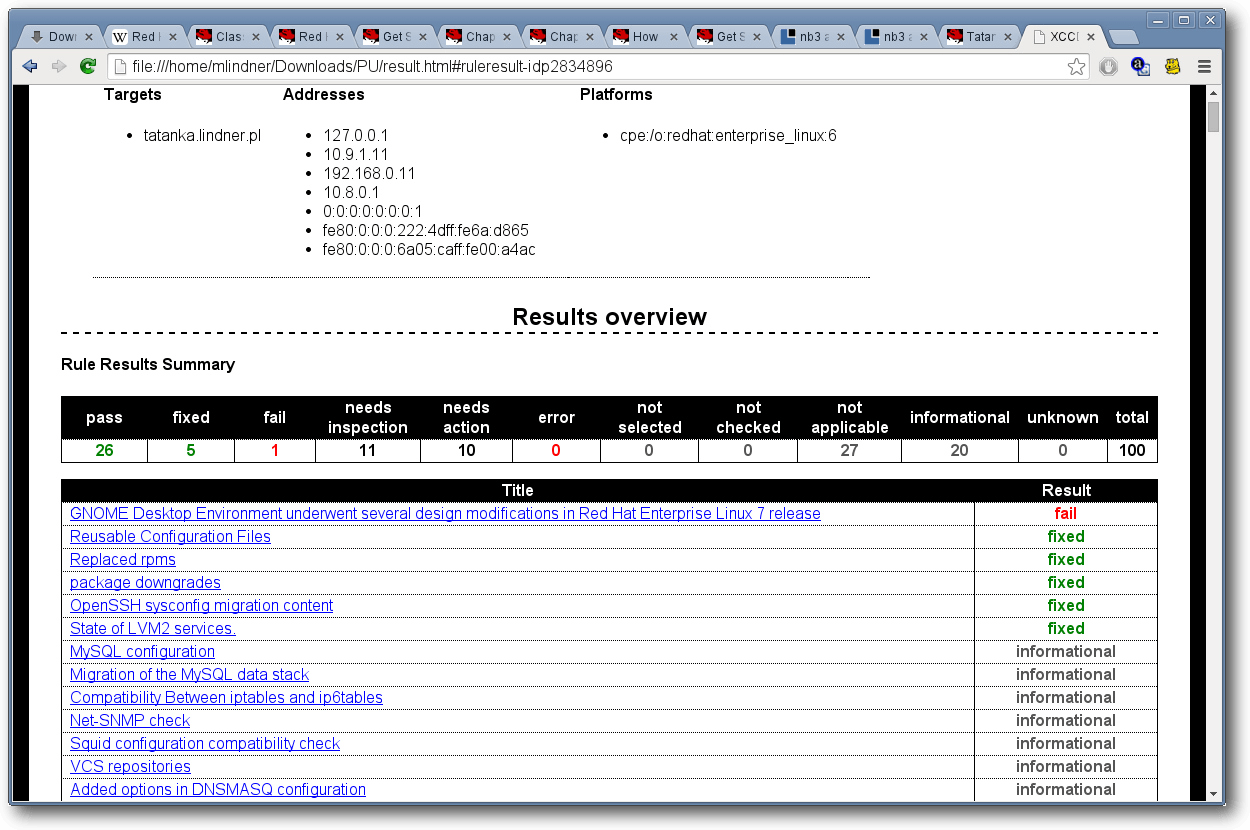Click the vertical scrollbar thumb

[x=1214, y=117]
